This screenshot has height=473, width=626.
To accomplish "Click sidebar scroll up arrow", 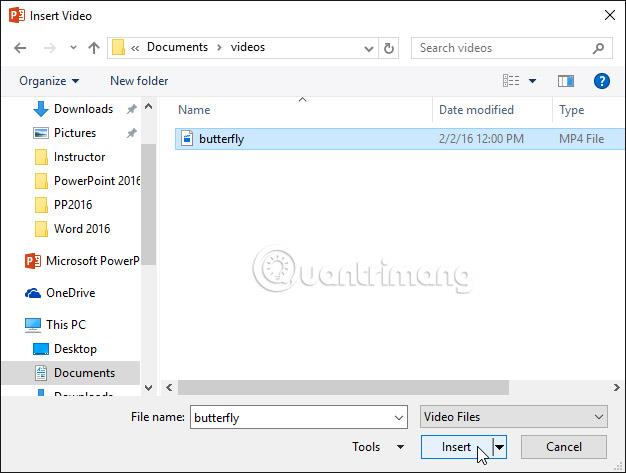I will [x=149, y=107].
